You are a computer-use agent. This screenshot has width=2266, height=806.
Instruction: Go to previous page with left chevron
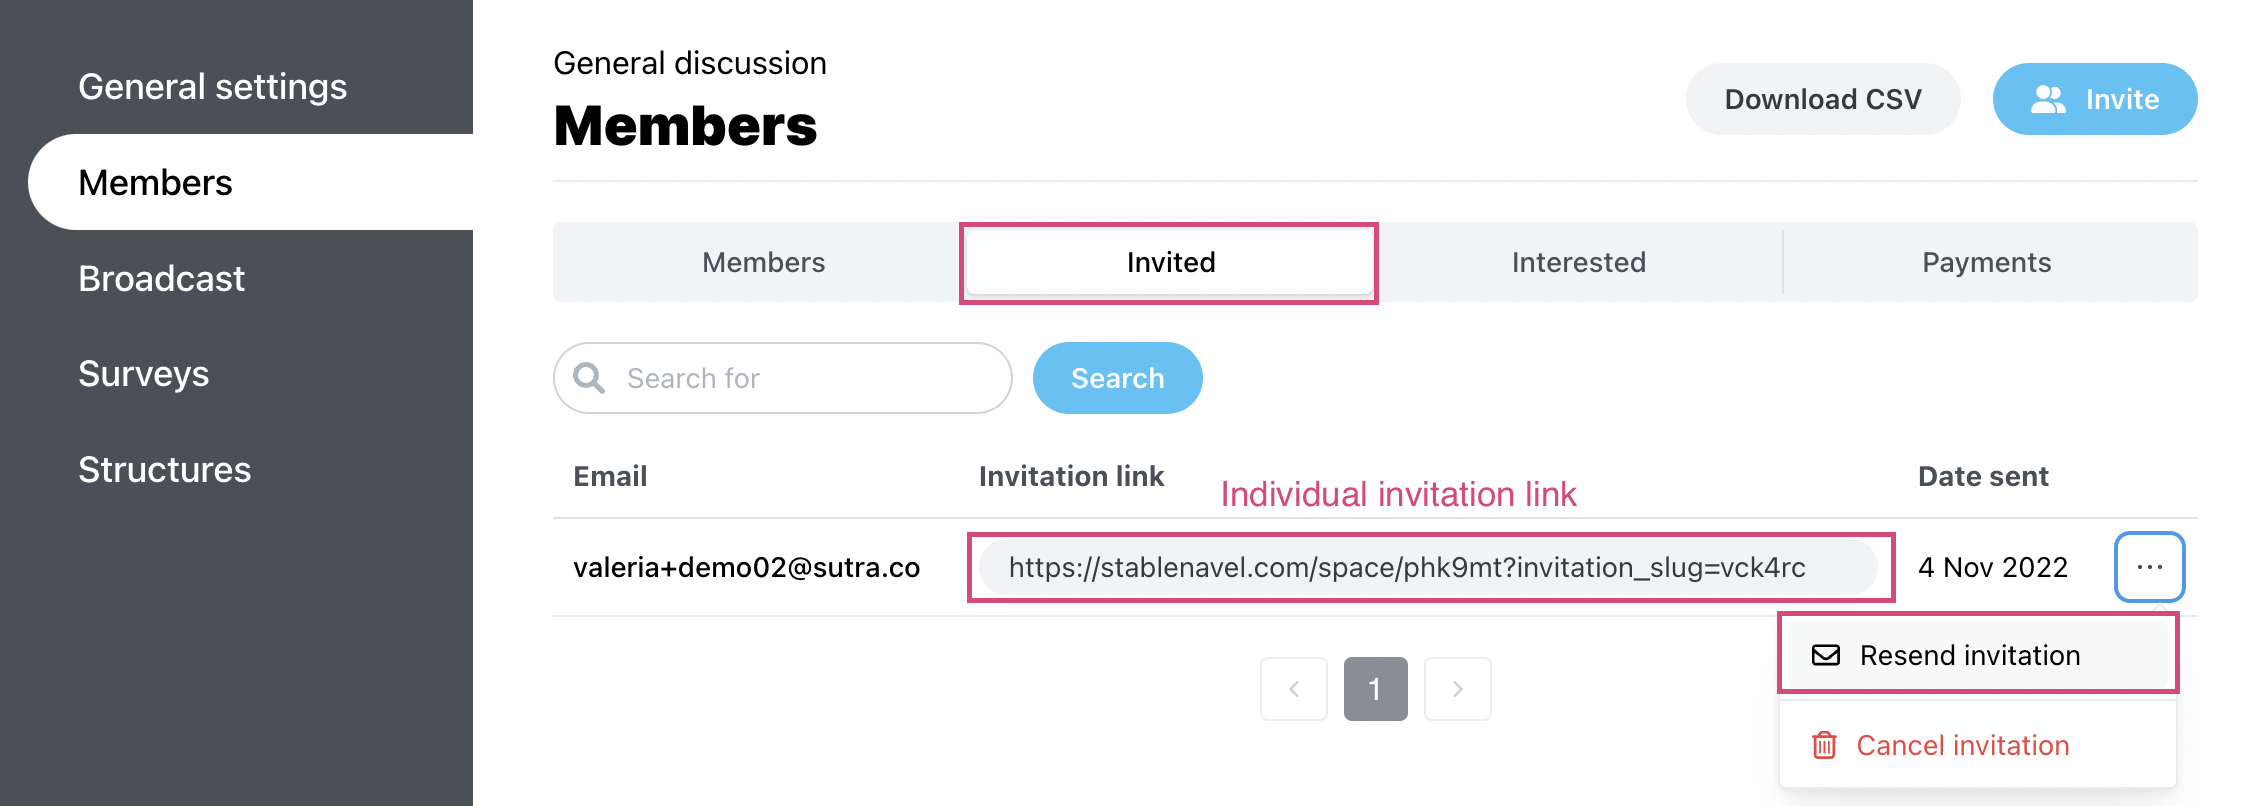1294,689
